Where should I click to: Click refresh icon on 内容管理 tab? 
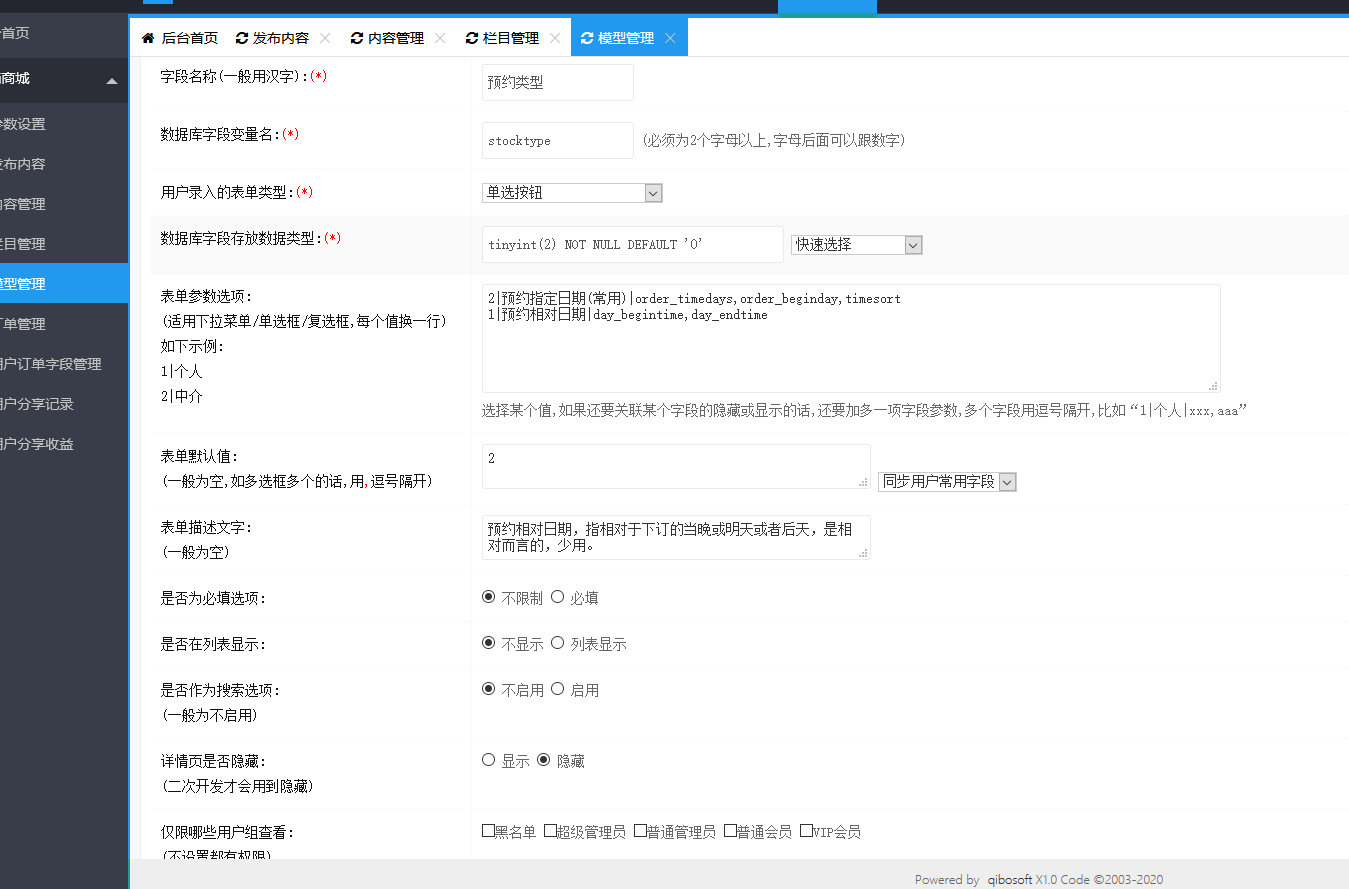(x=357, y=38)
